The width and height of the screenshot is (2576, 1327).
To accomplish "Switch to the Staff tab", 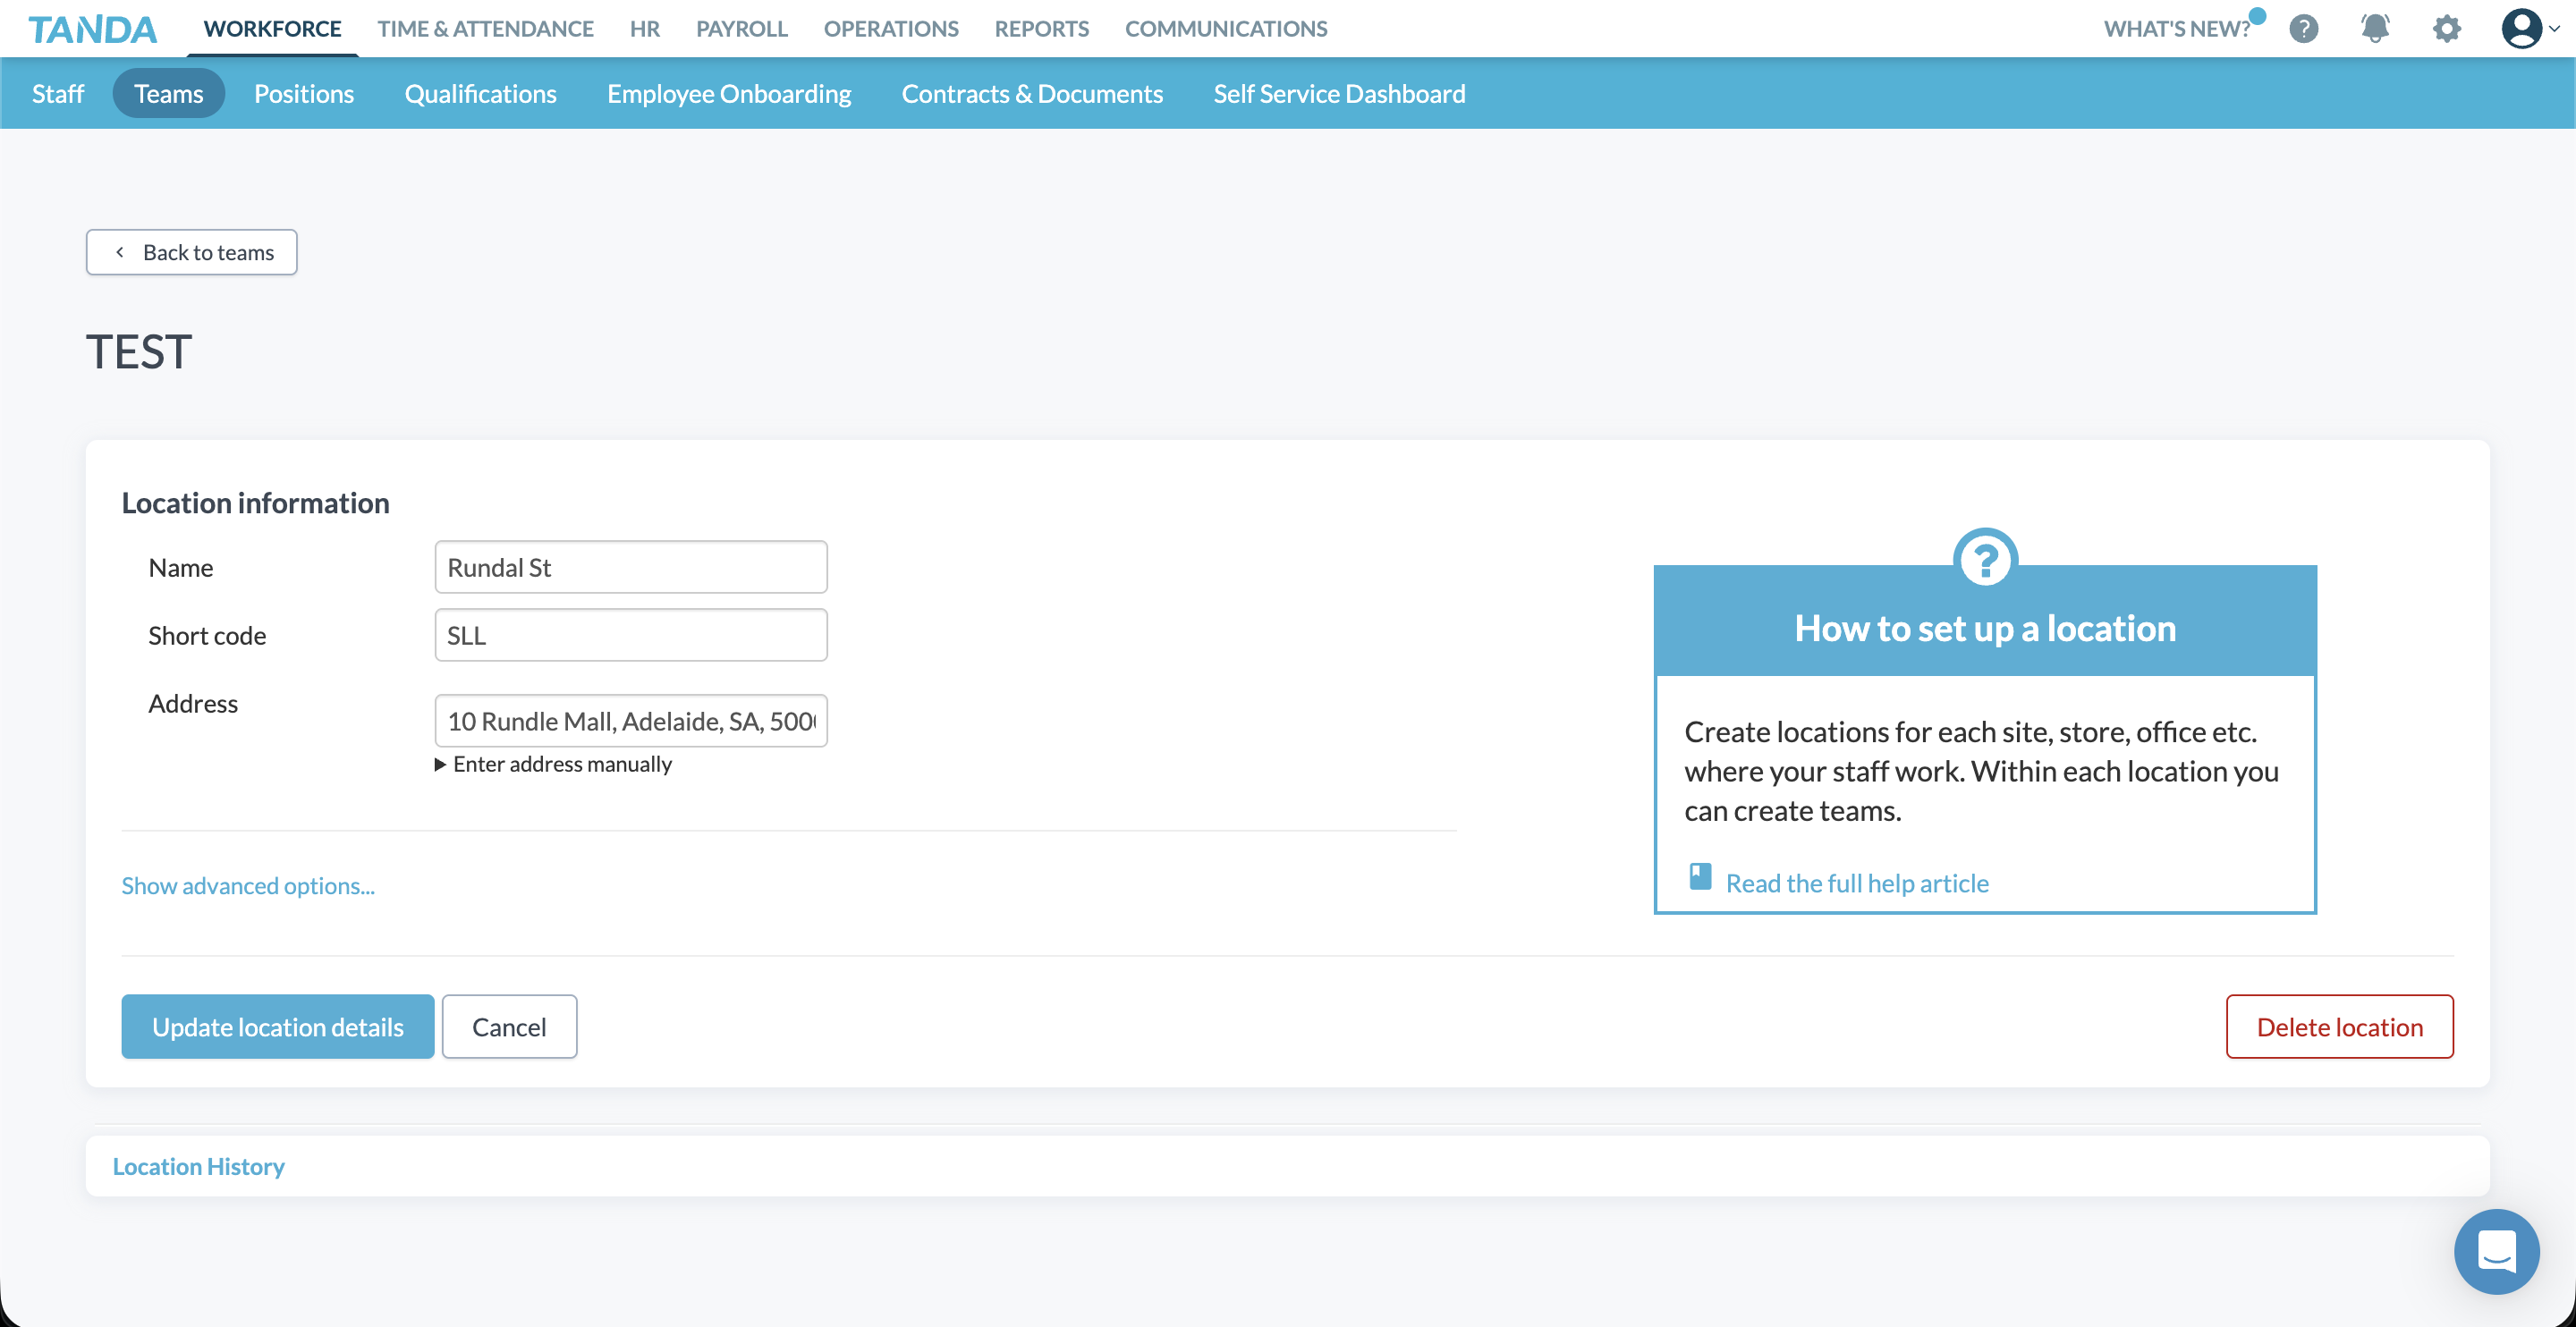I will point(57,92).
